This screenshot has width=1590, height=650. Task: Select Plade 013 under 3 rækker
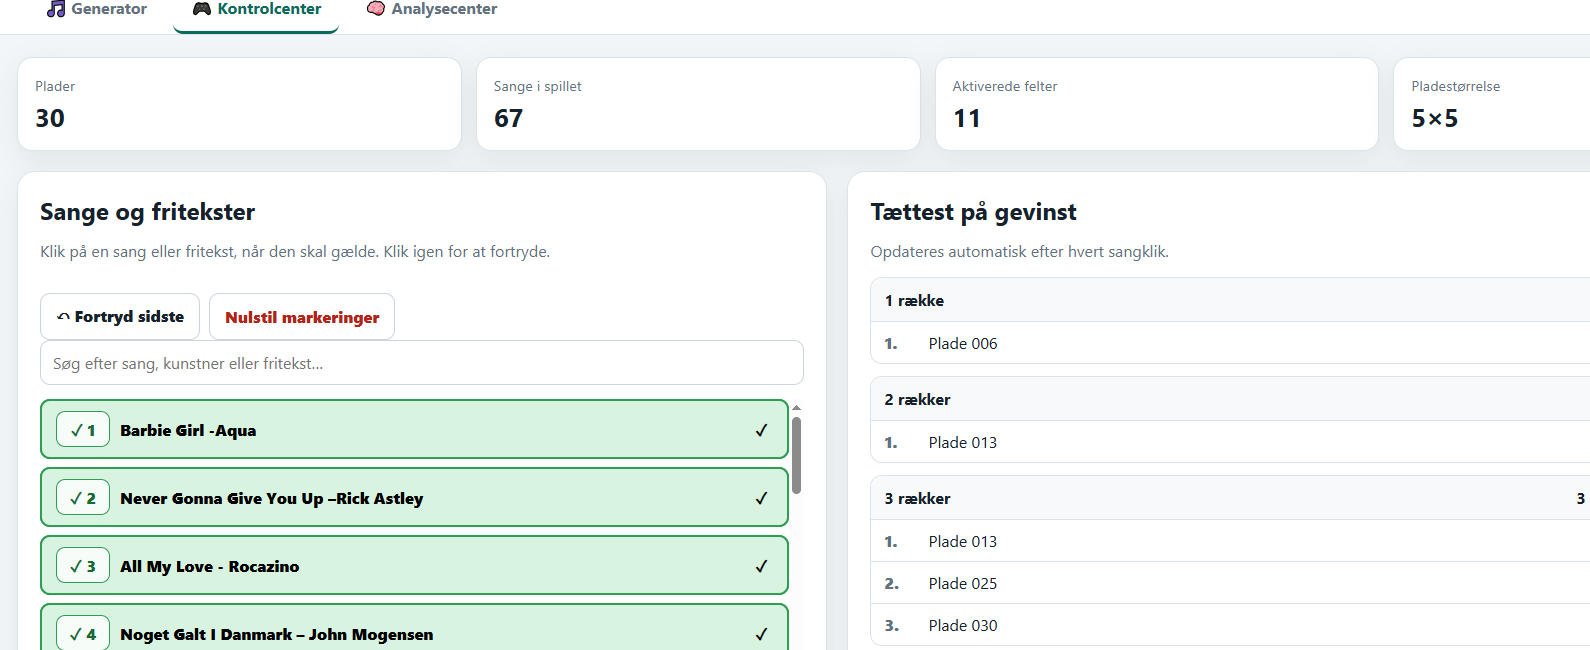point(1230,541)
